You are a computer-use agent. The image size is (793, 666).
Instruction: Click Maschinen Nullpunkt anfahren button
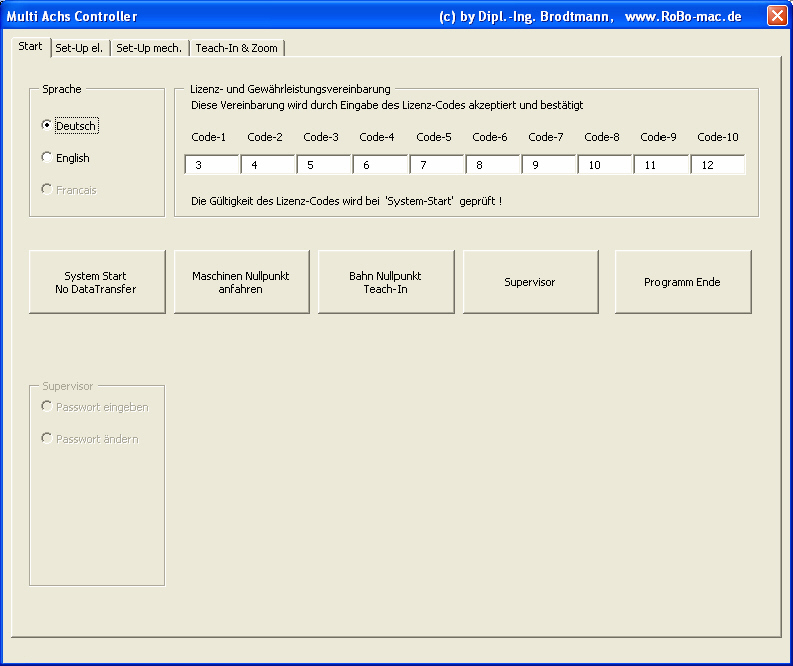241,282
